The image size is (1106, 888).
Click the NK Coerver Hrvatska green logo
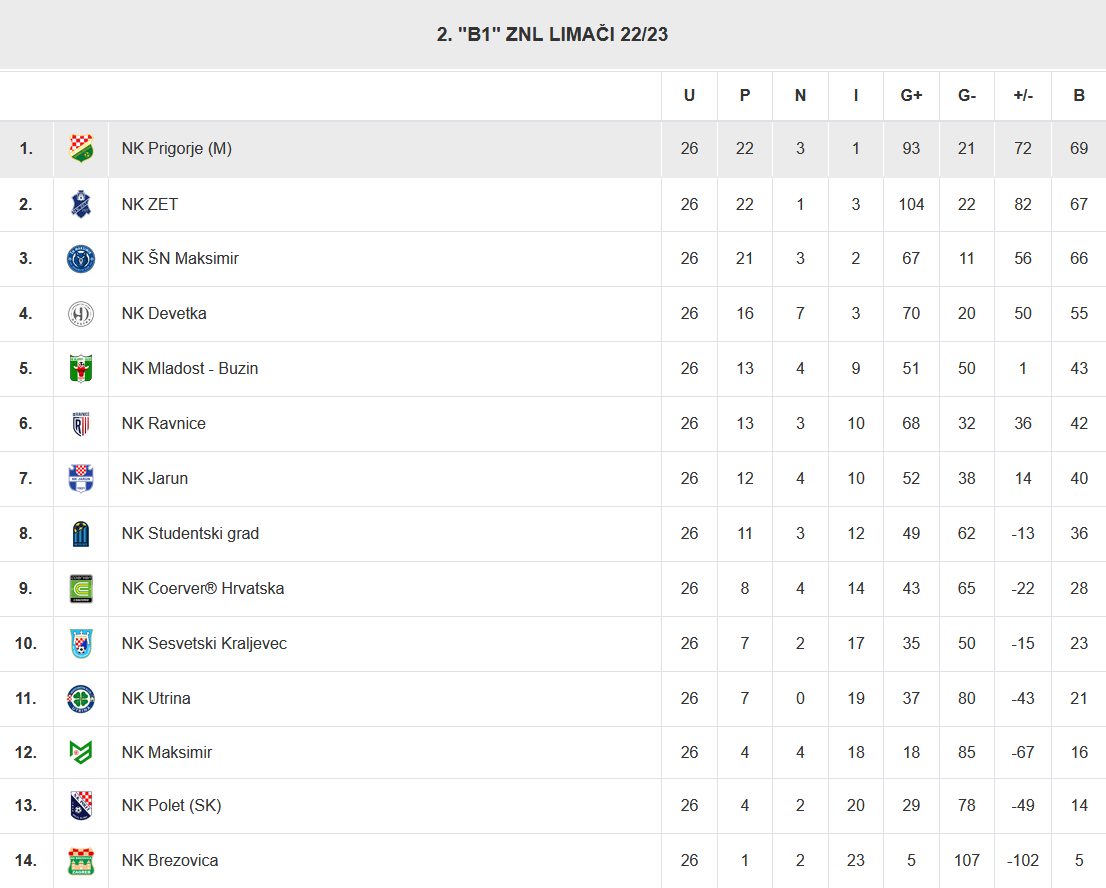pos(81,588)
